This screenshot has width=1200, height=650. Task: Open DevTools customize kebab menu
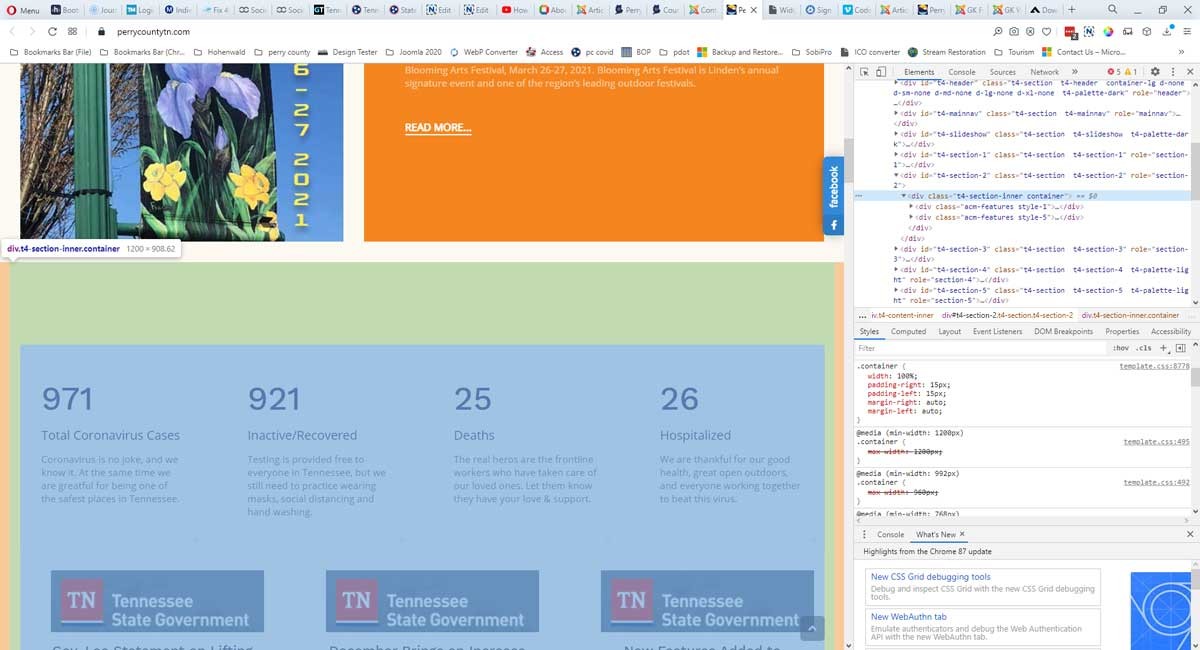click(1172, 72)
